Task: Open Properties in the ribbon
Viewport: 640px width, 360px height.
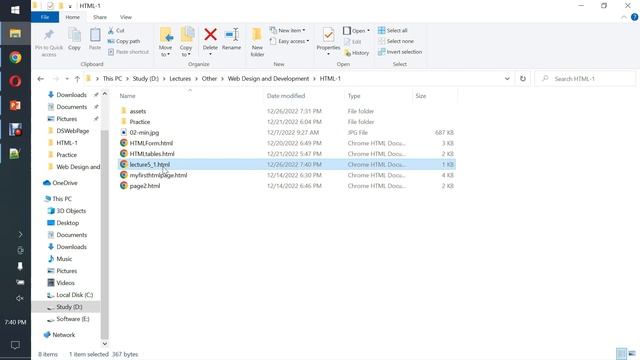Action: (328, 41)
